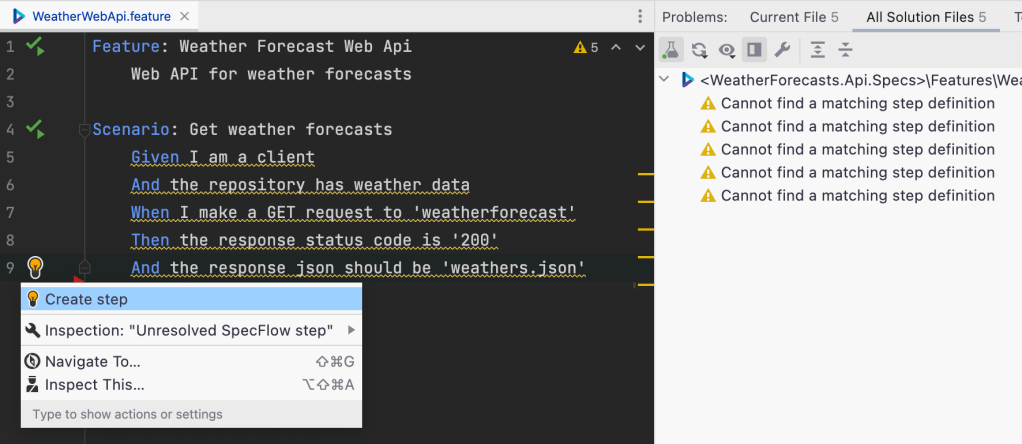Toggle the preview panel layout icon
Screen dimensions: 1022x444
coord(754,50)
